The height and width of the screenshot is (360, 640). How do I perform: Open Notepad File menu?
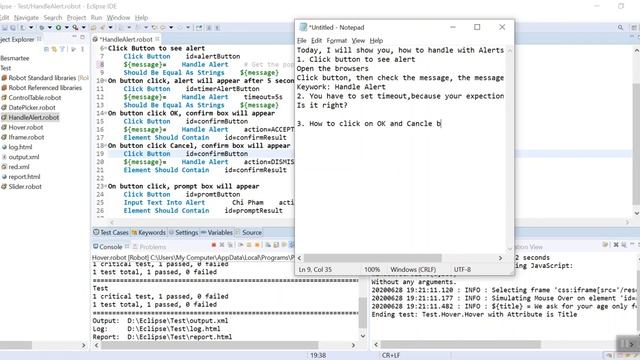coord(302,40)
